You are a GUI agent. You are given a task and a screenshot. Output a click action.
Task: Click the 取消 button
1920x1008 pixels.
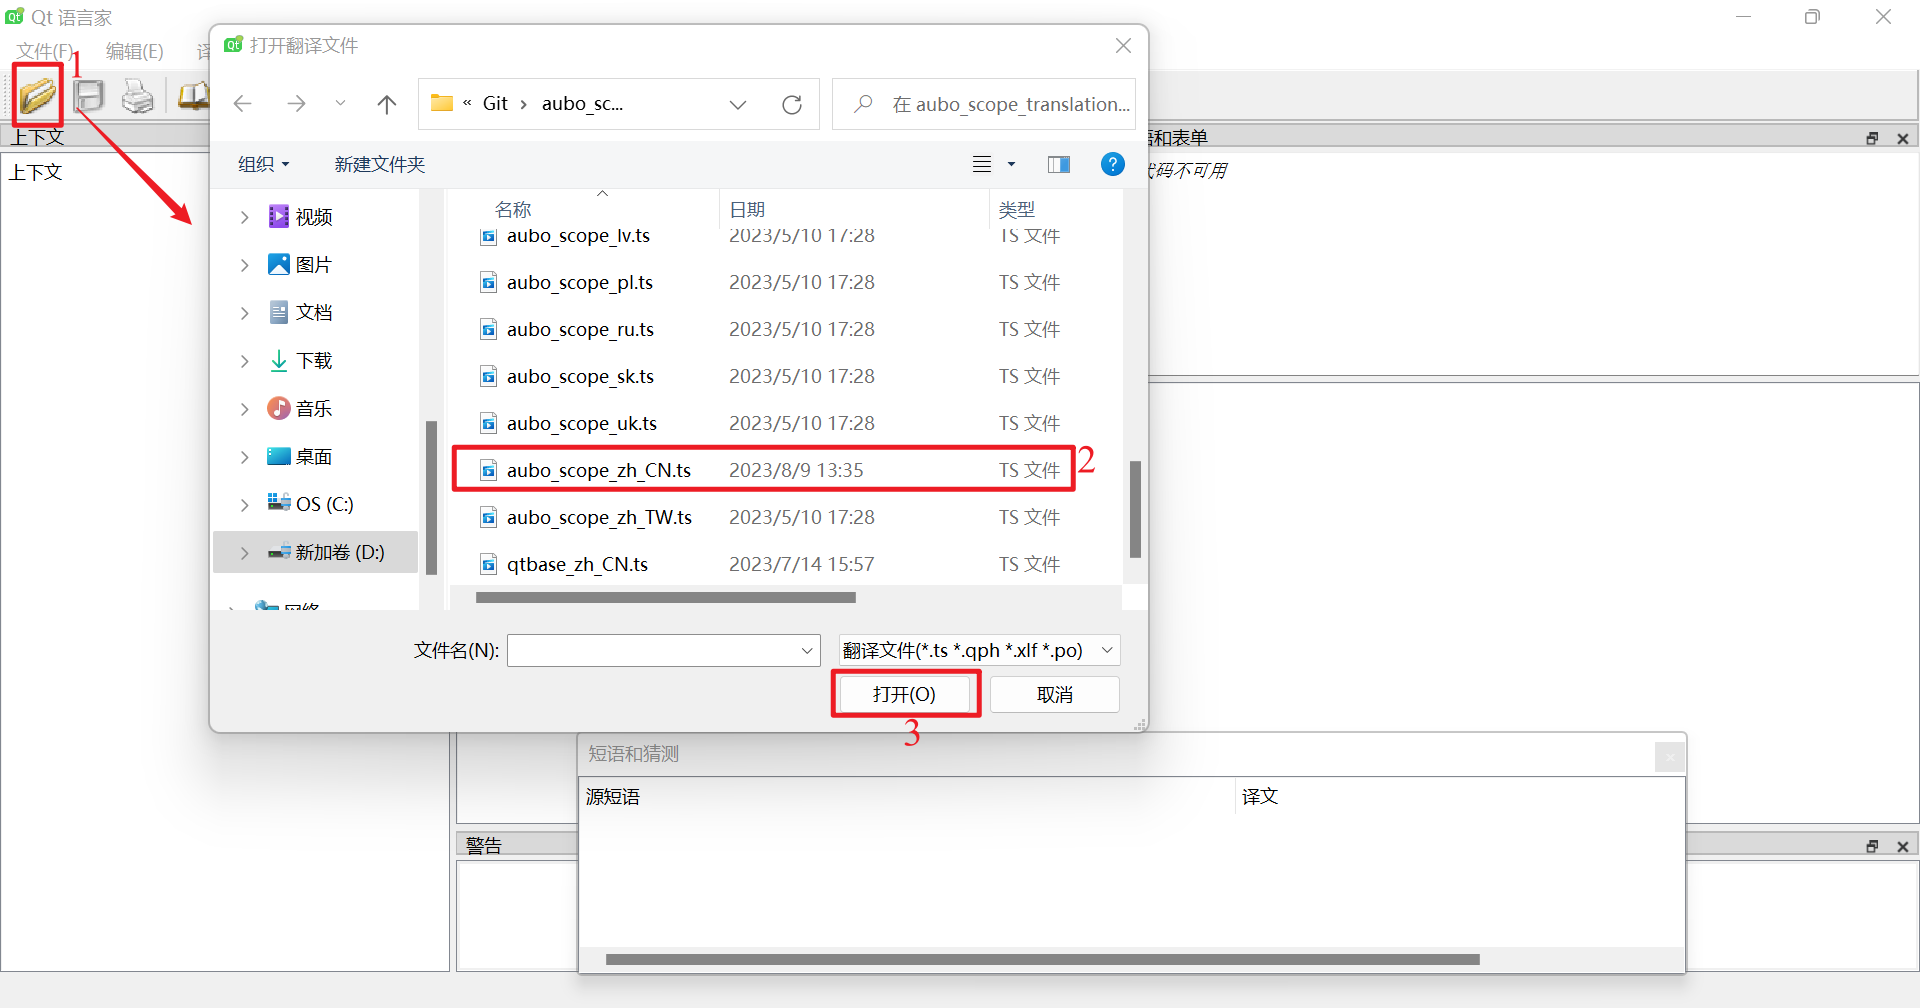[x=1054, y=695]
